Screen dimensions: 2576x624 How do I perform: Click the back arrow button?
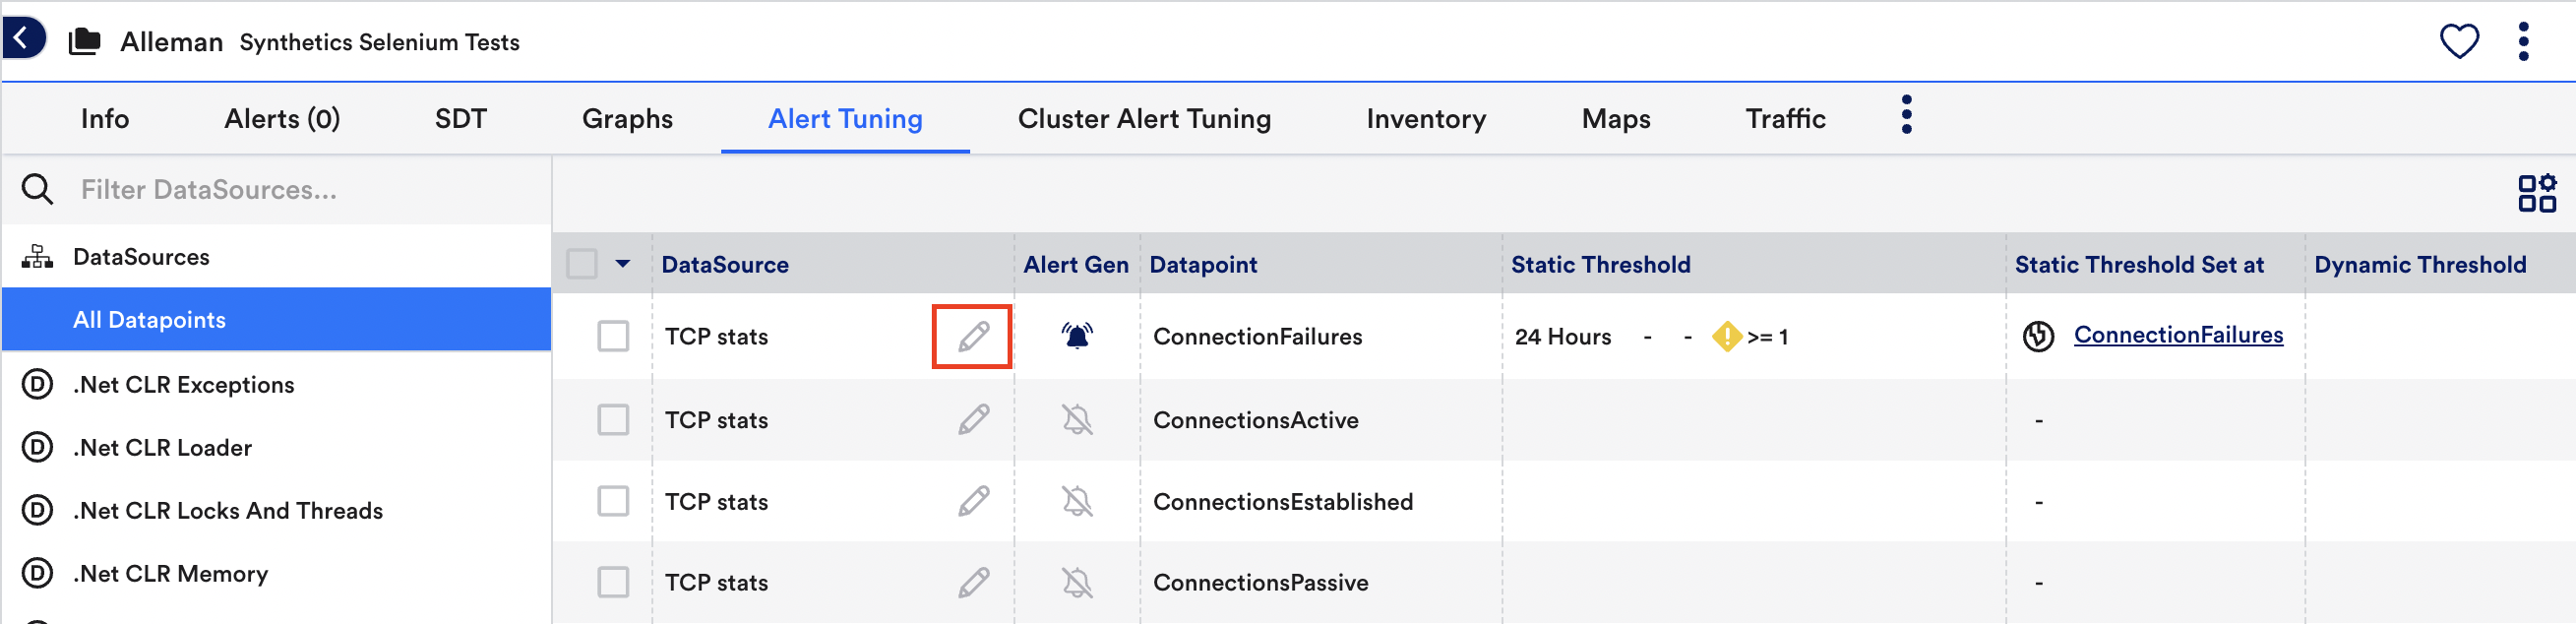(x=22, y=39)
